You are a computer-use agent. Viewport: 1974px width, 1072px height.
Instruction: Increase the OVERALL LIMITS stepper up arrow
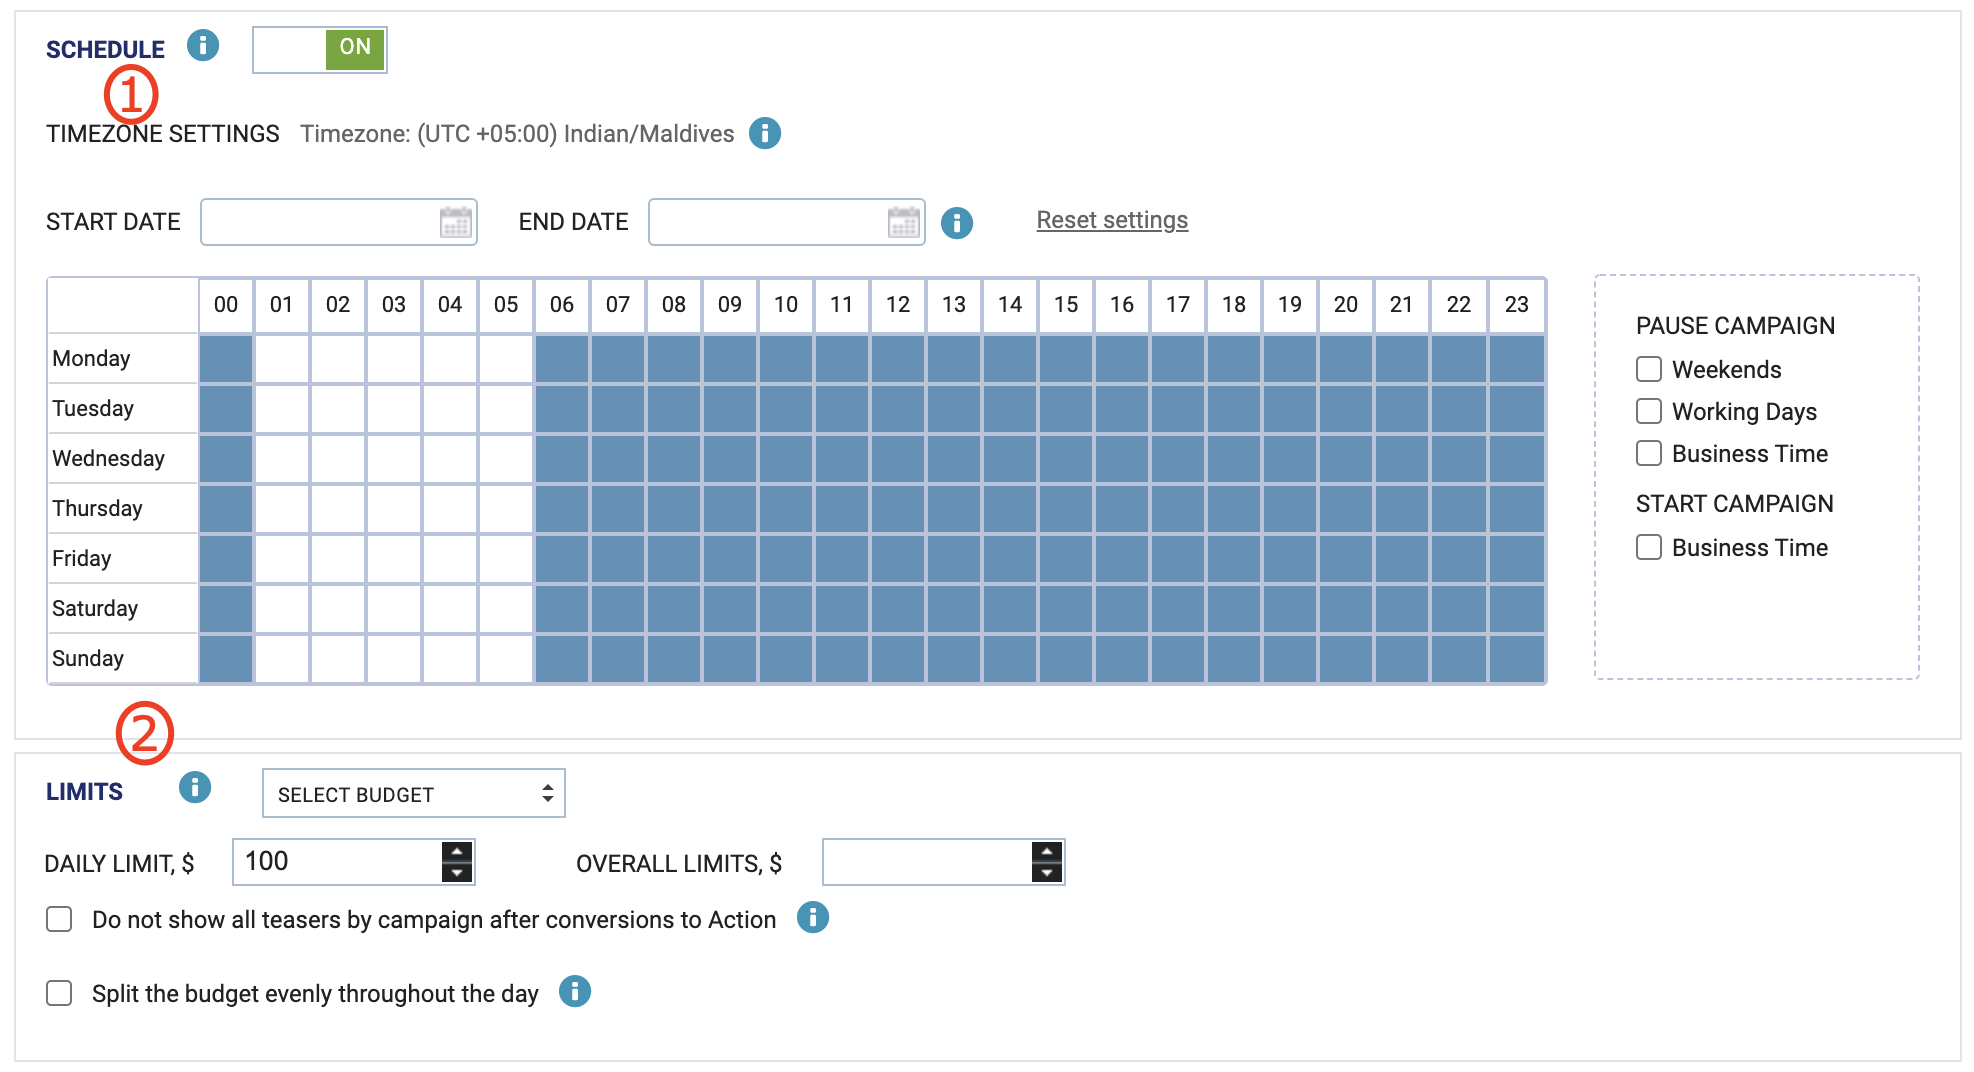[x=1047, y=851]
